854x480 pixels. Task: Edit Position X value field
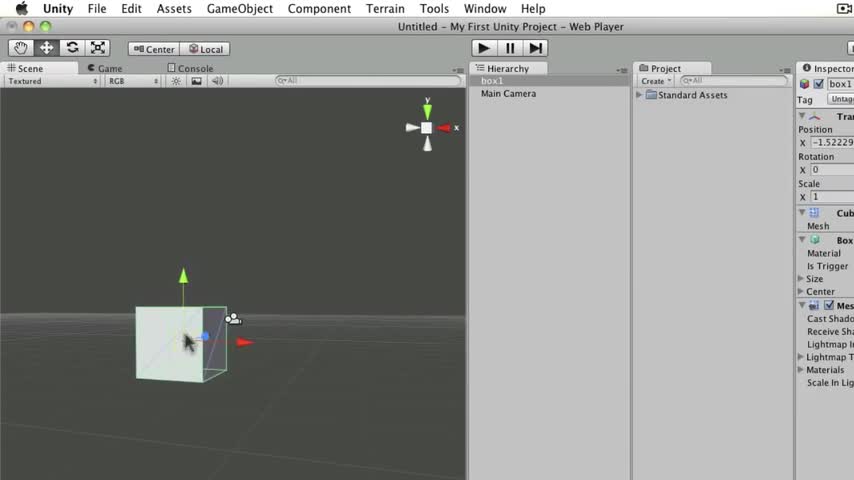coord(832,142)
